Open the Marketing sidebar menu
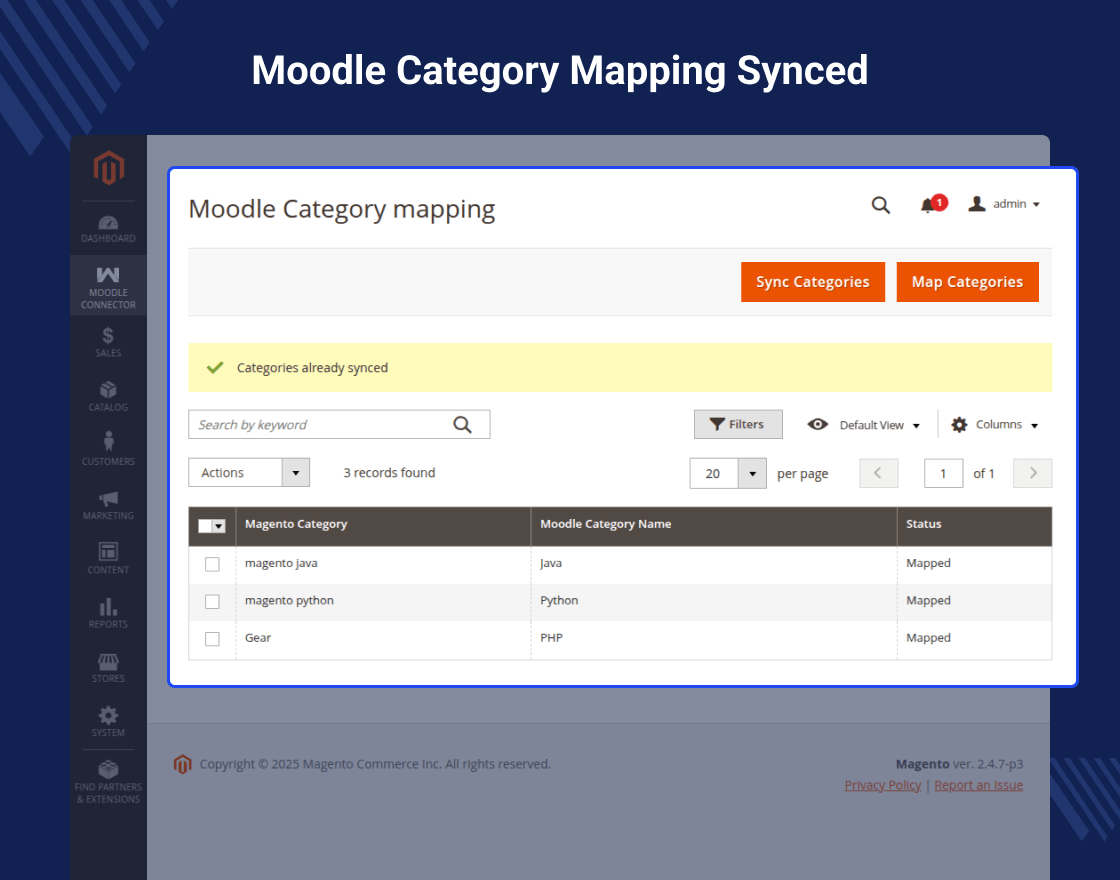The image size is (1120, 880). [108, 504]
